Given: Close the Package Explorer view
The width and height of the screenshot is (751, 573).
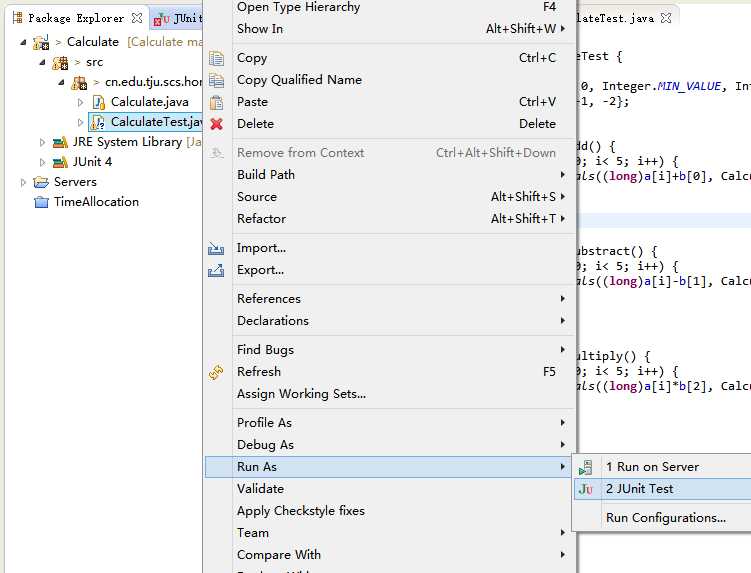Looking at the screenshot, I should [137, 18].
